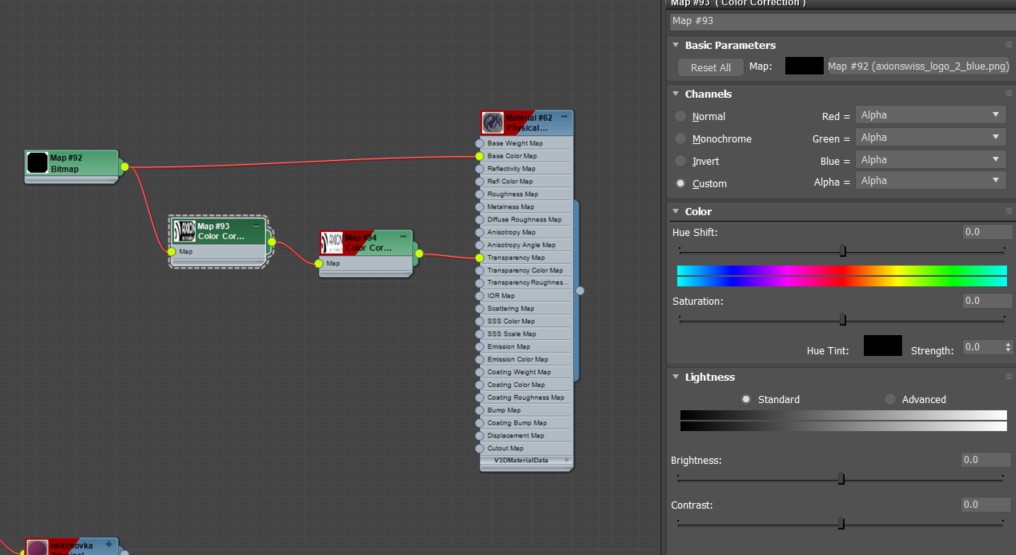
Task: Click the Strength spinner arrows
Action: [1008, 347]
